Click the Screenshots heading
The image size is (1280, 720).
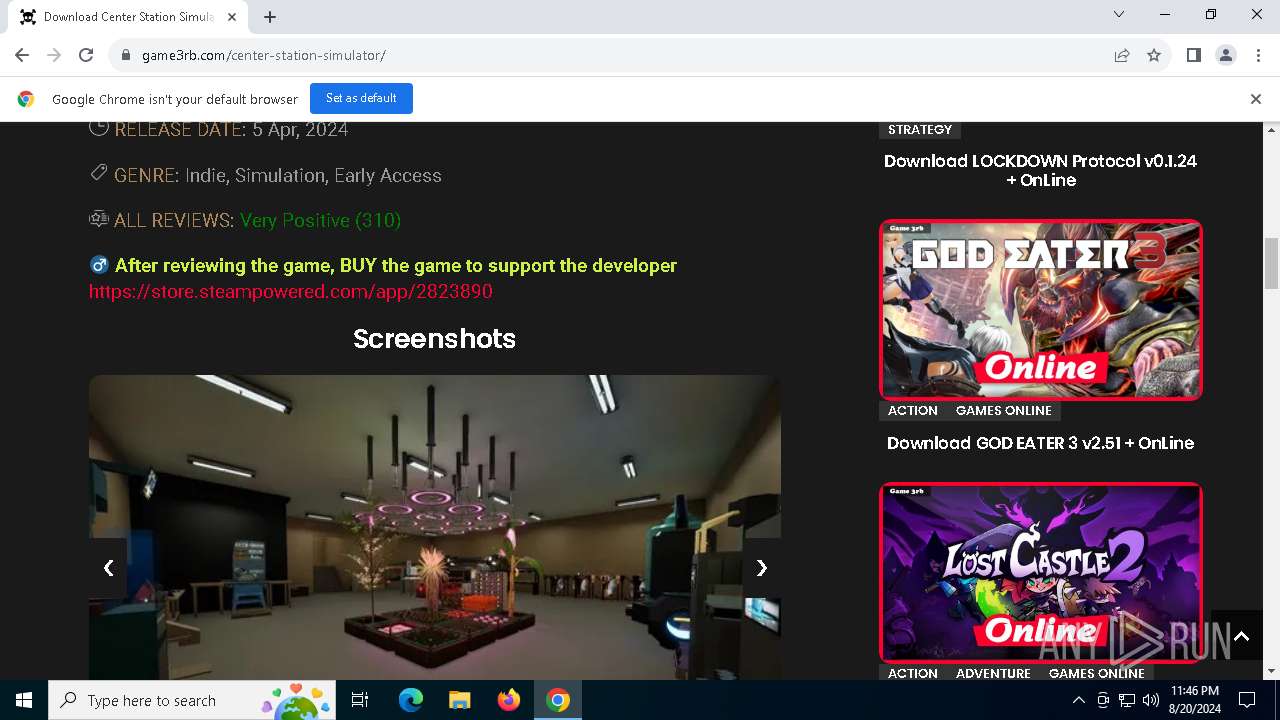434,339
